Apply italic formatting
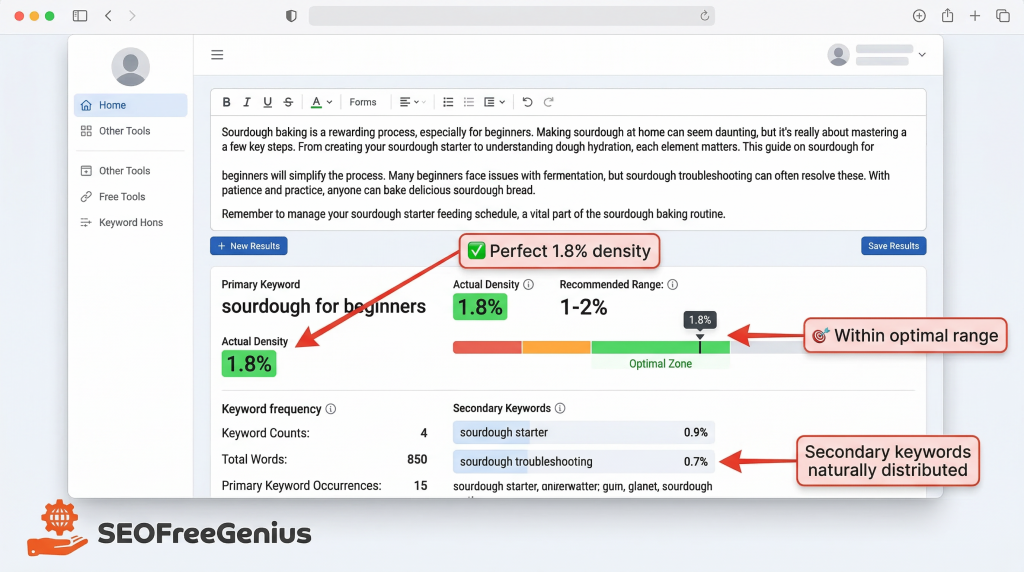 [246, 102]
